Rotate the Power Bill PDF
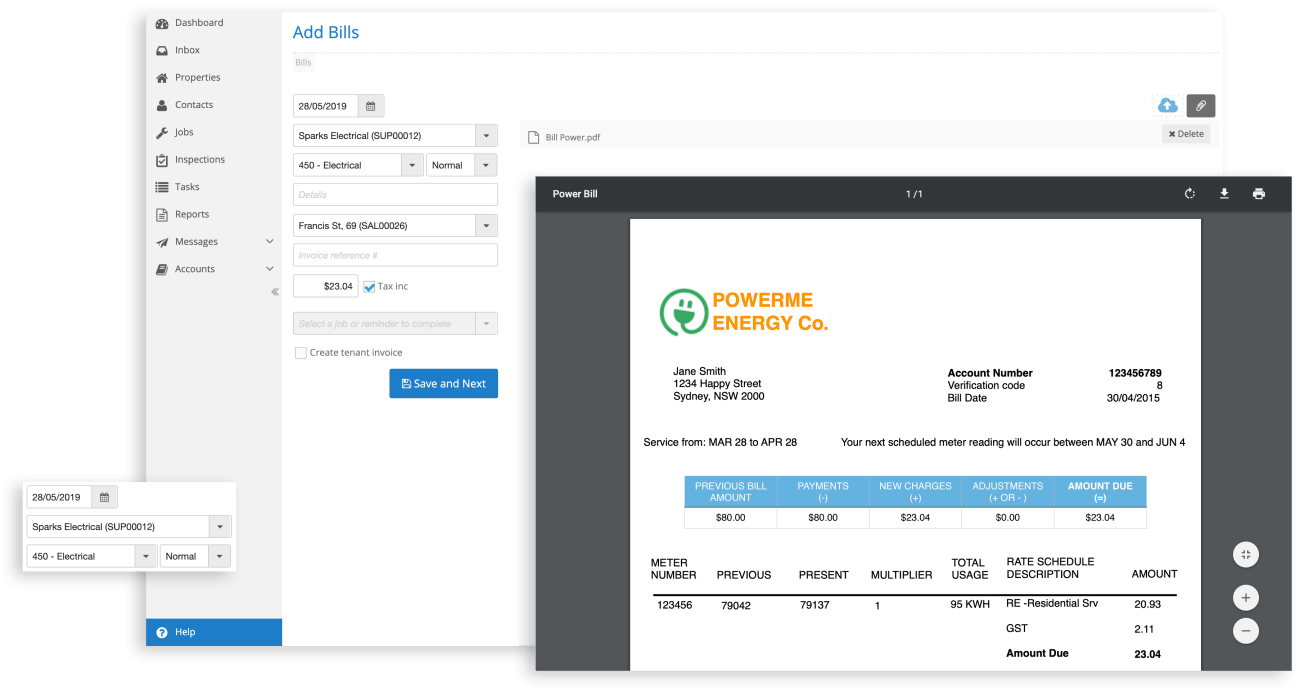 (x=1190, y=194)
